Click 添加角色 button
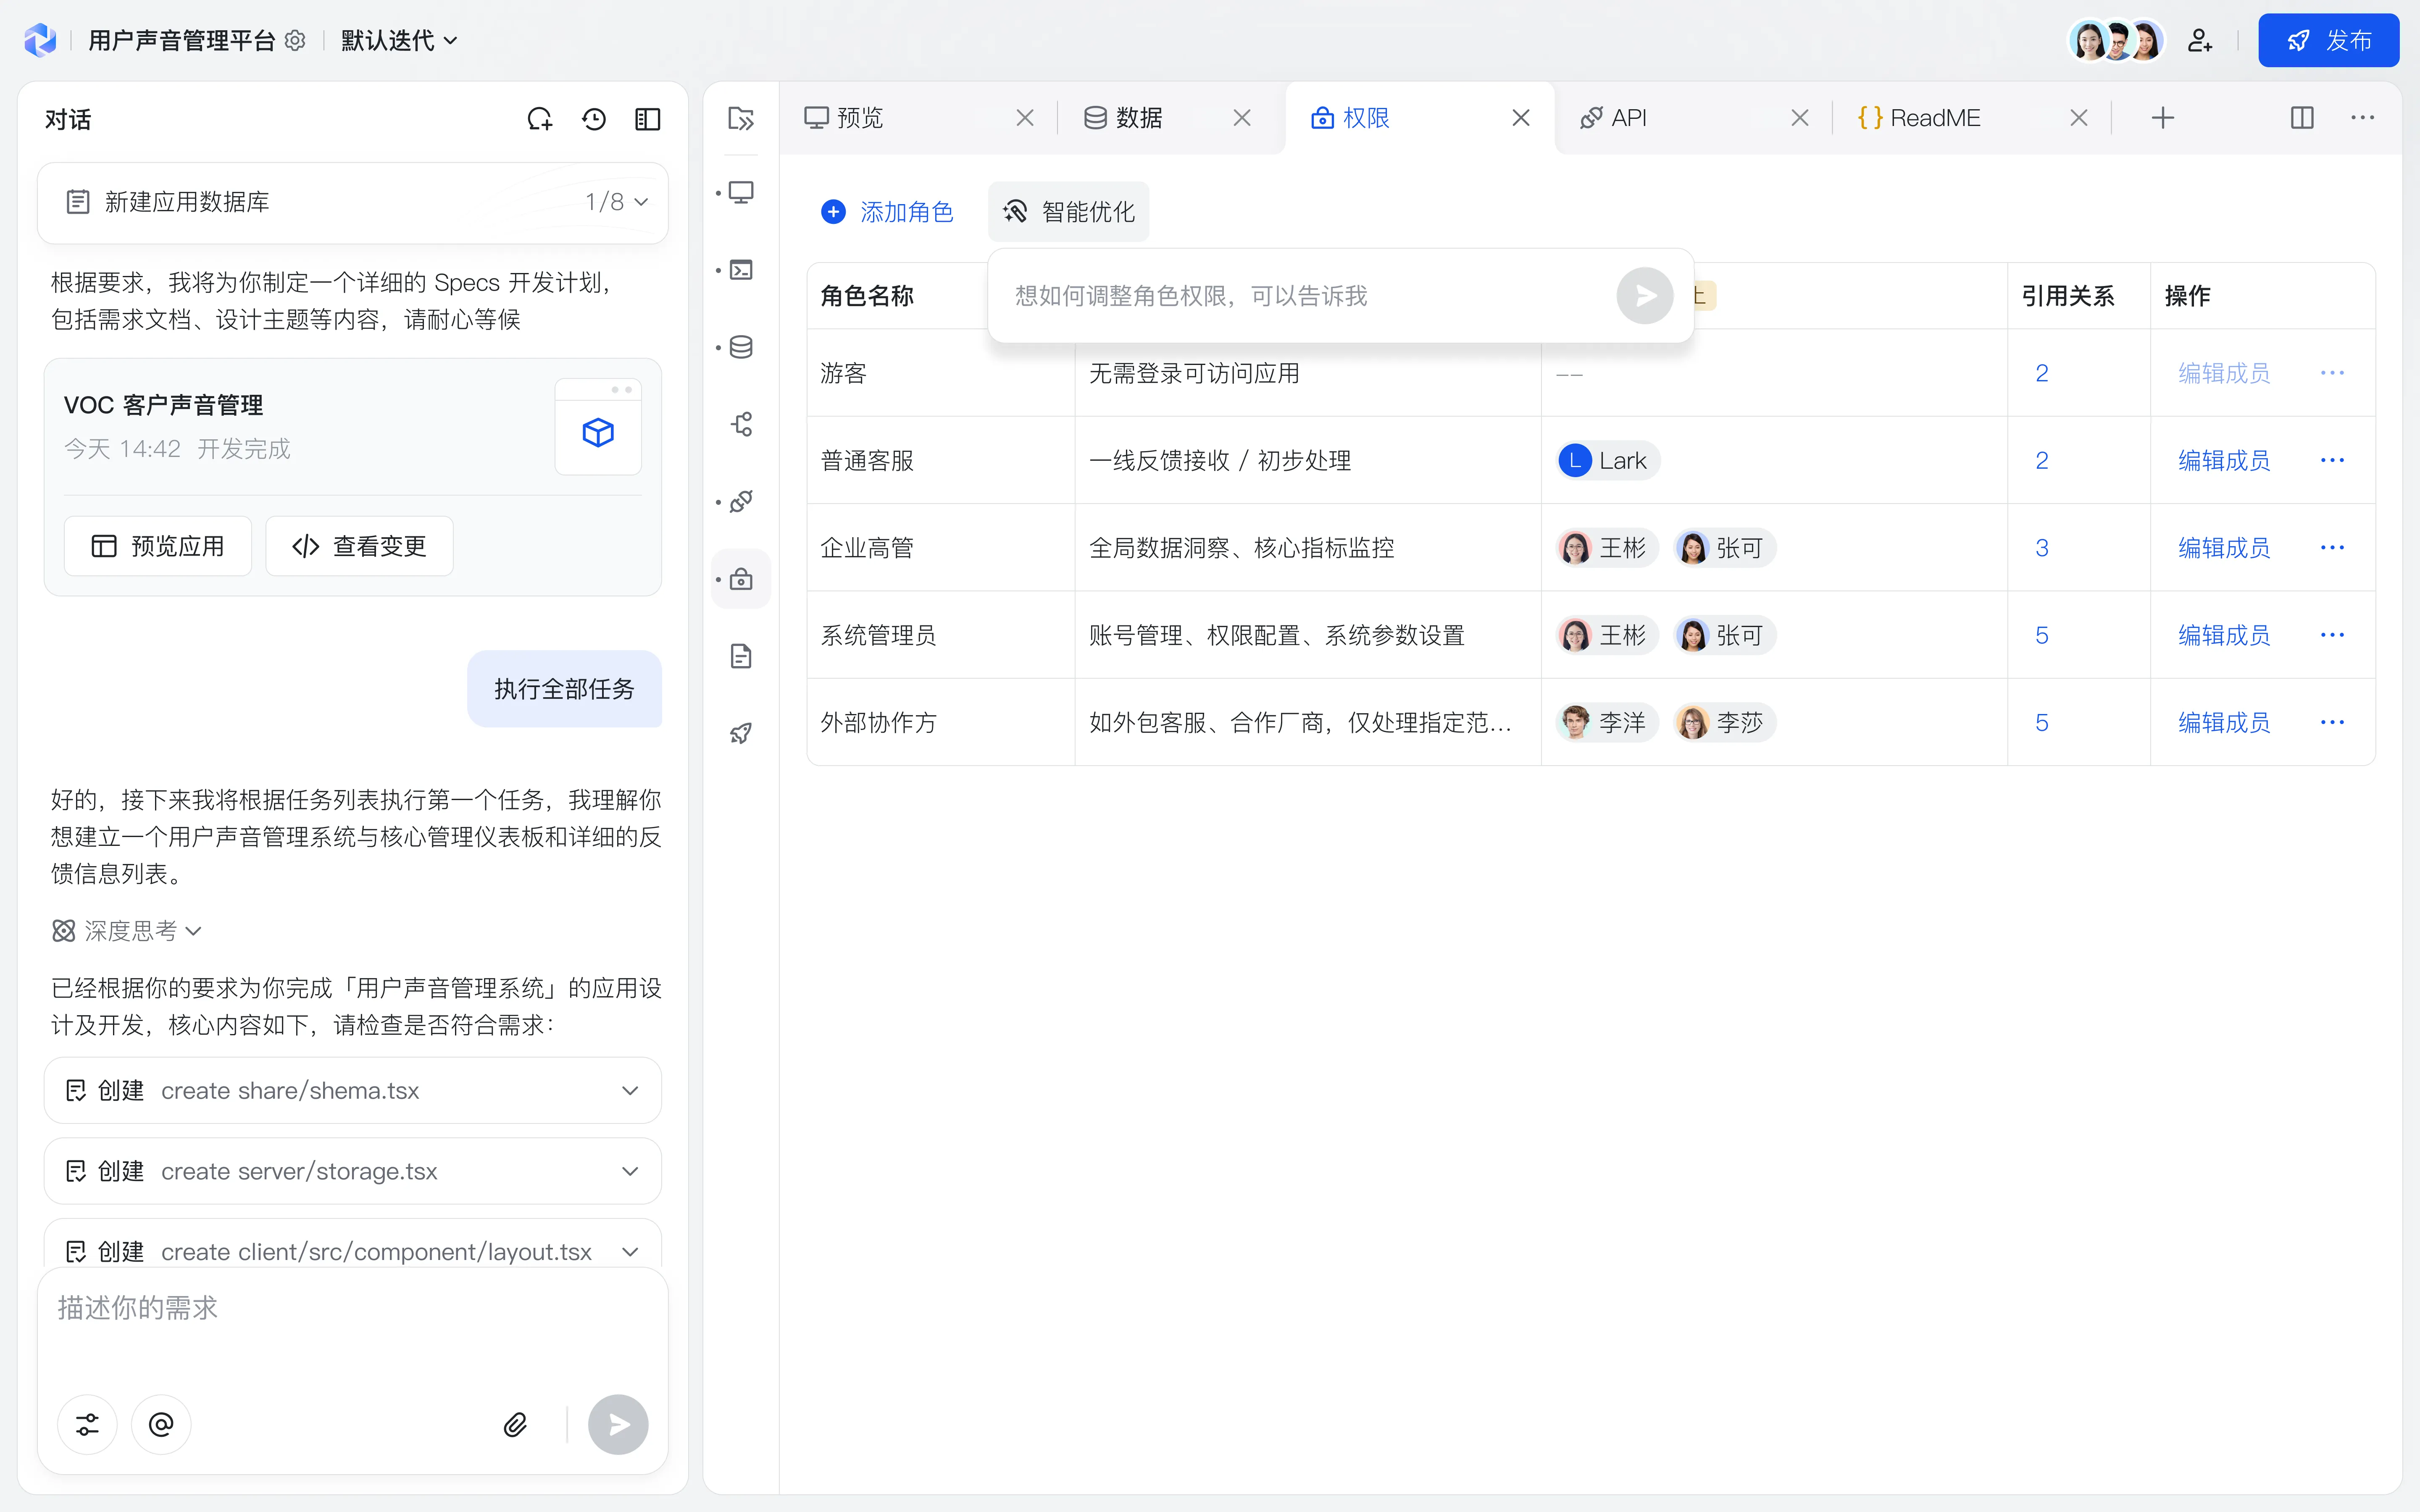This screenshot has width=2420, height=1512. click(x=887, y=212)
